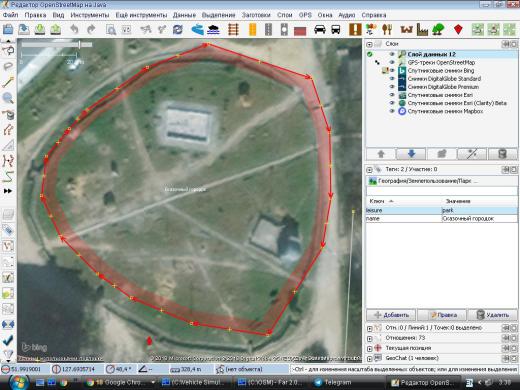Toggle visibility of Bing satellite imagery layer
This screenshot has height=390, width=520.
(392, 70)
